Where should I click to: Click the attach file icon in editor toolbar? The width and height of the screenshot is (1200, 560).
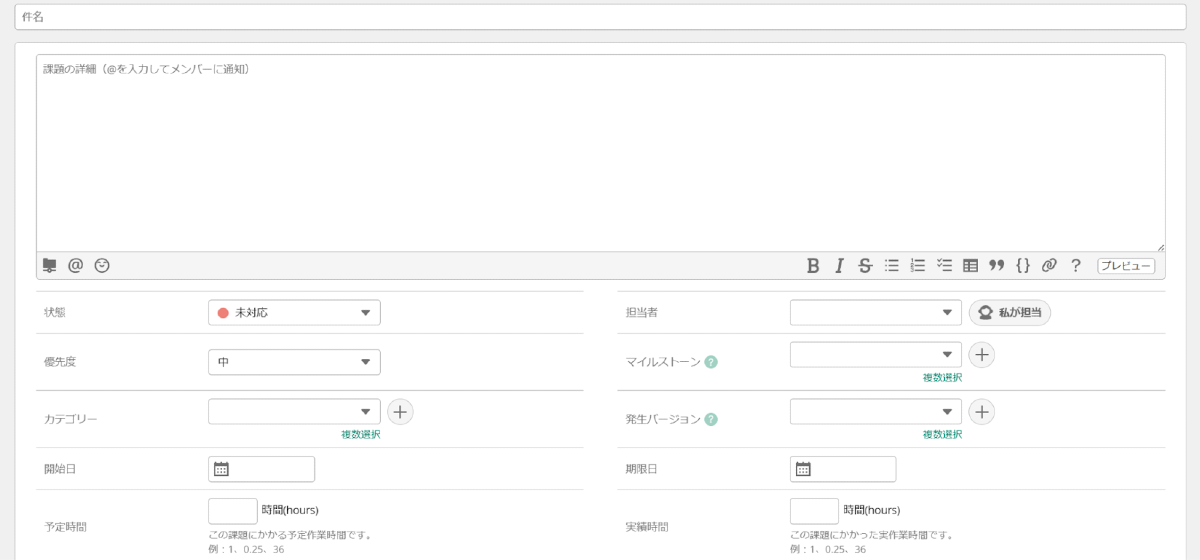click(x=50, y=265)
